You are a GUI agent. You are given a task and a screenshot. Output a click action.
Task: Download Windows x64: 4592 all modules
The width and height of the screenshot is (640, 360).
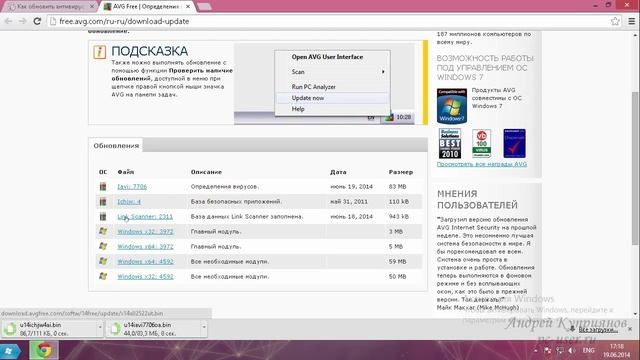[x=145, y=262]
